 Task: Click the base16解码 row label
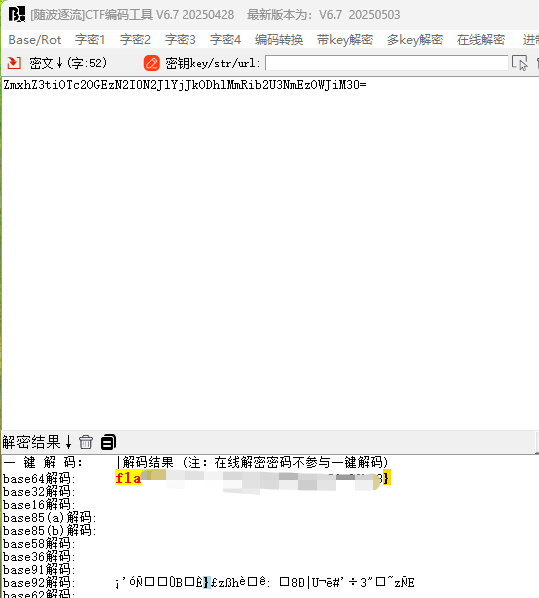click(39, 505)
